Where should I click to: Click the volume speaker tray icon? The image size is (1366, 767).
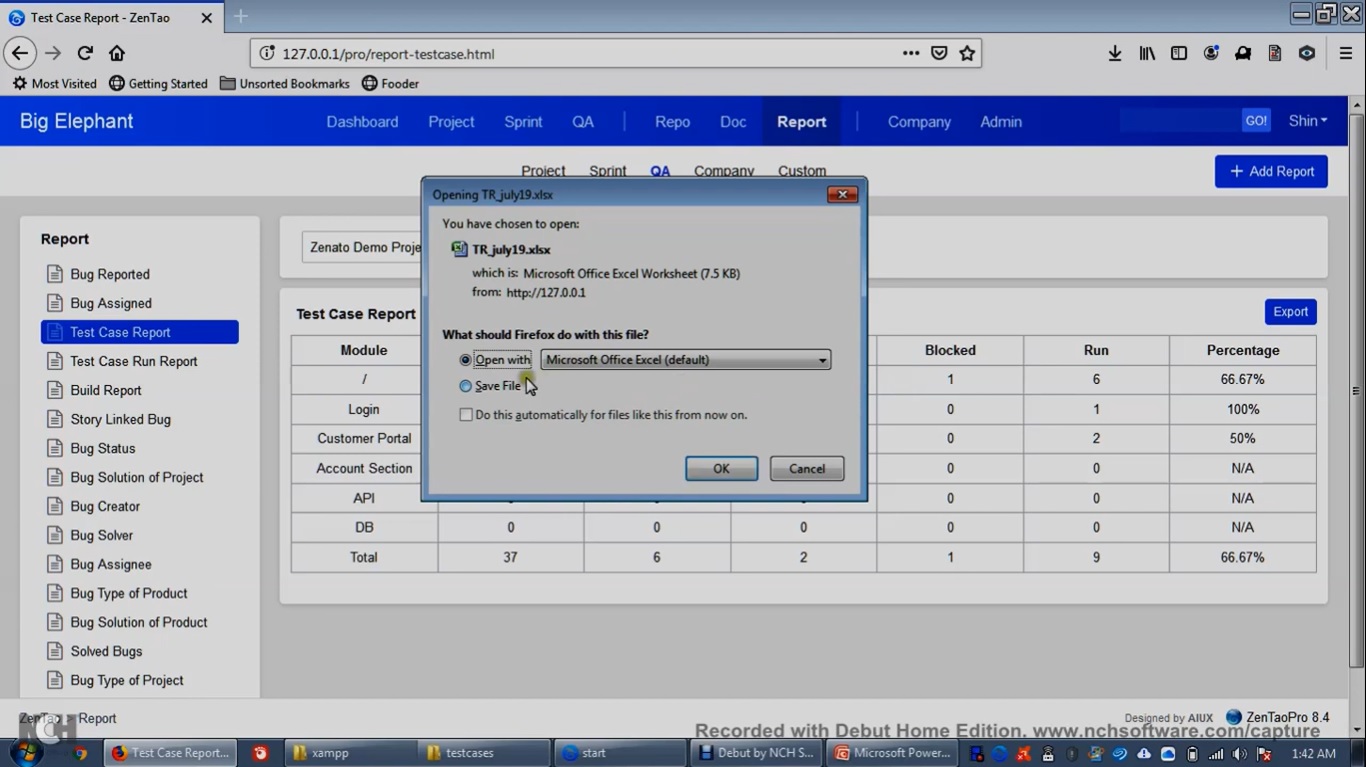(1240, 754)
